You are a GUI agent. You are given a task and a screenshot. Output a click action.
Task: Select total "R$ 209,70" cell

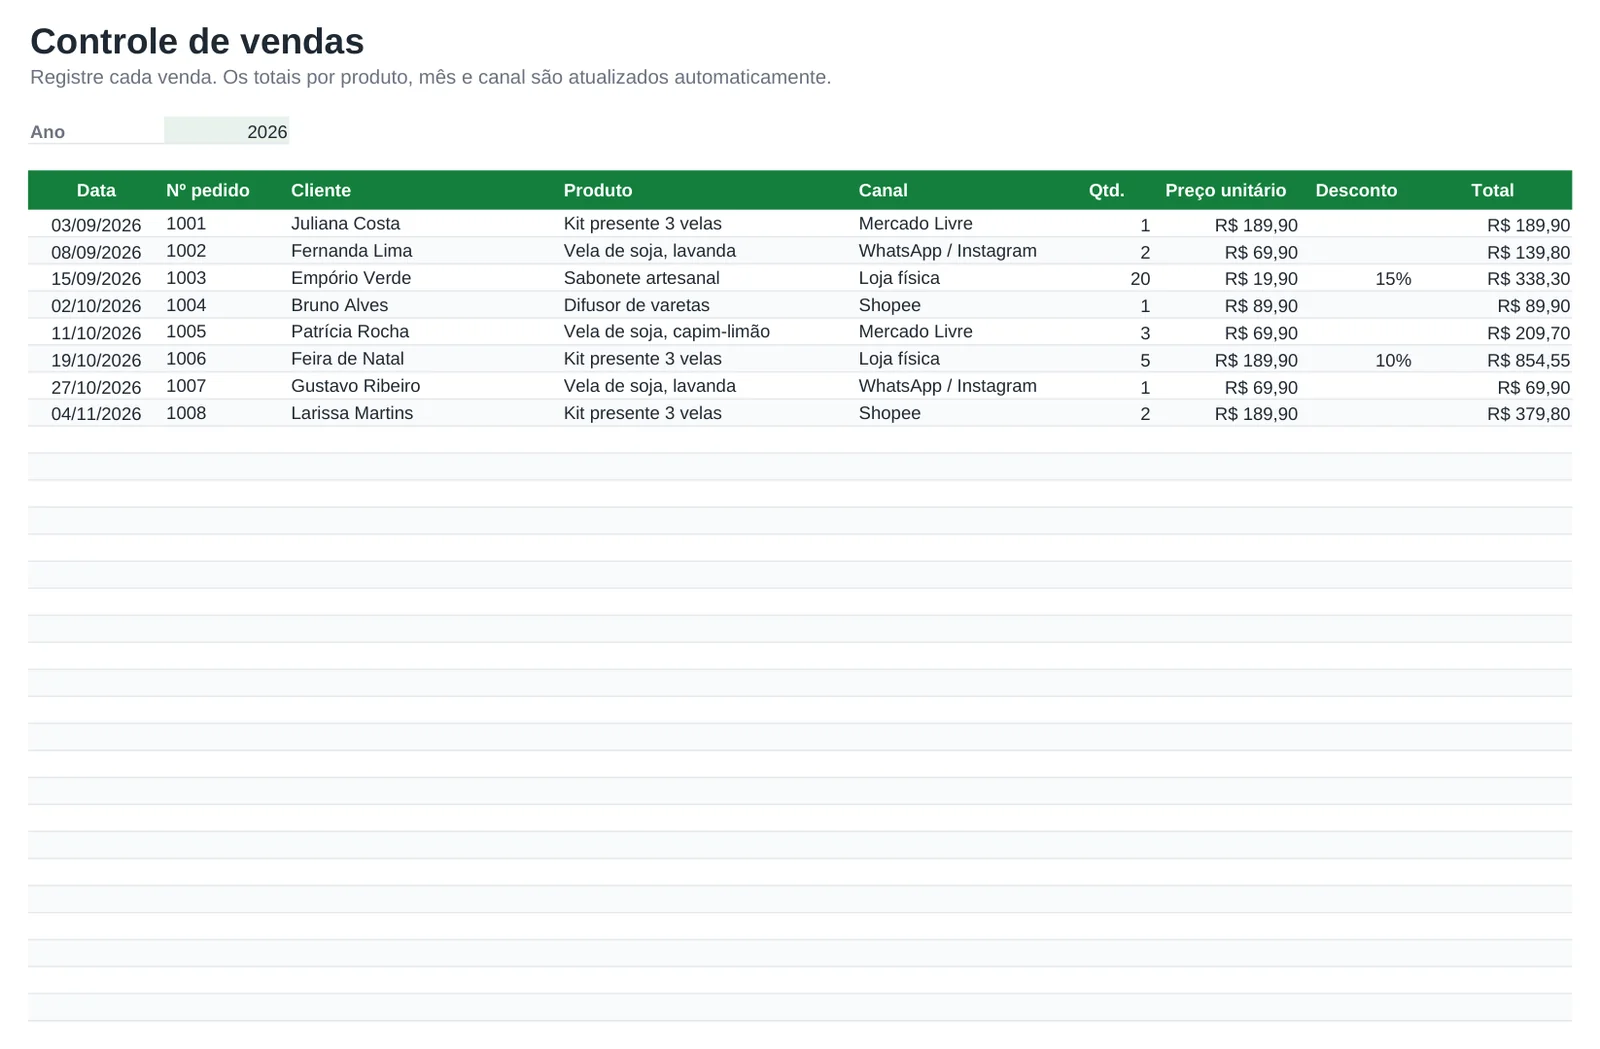tap(1492, 332)
